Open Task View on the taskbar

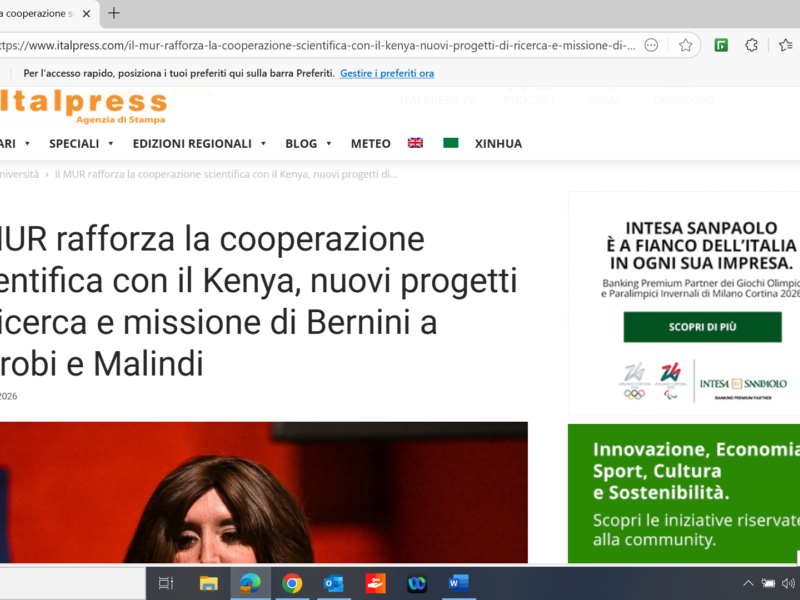tap(165, 584)
